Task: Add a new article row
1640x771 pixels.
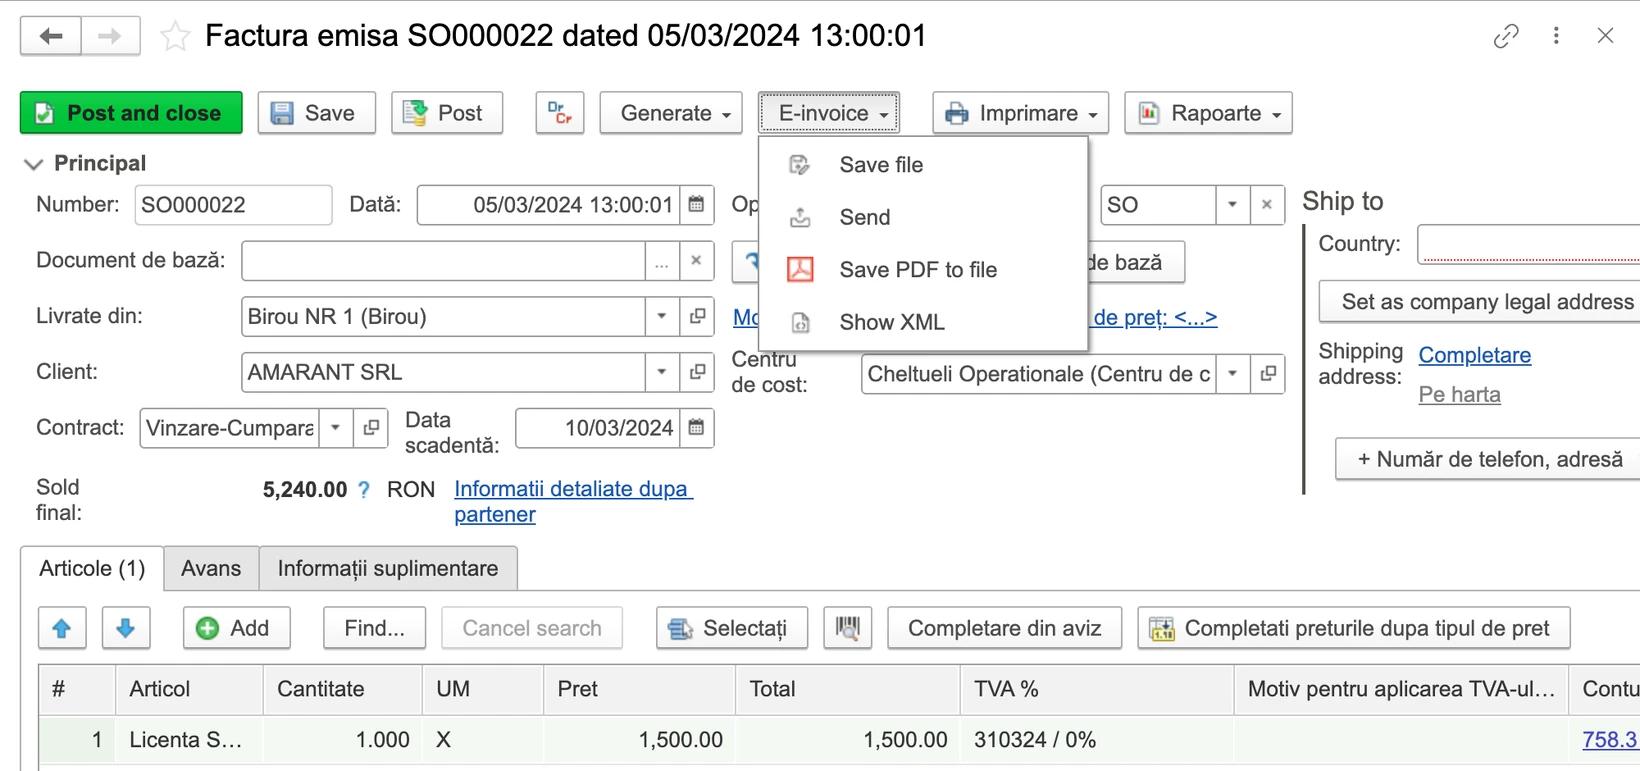Action: pyautogui.click(x=236, y=628)
